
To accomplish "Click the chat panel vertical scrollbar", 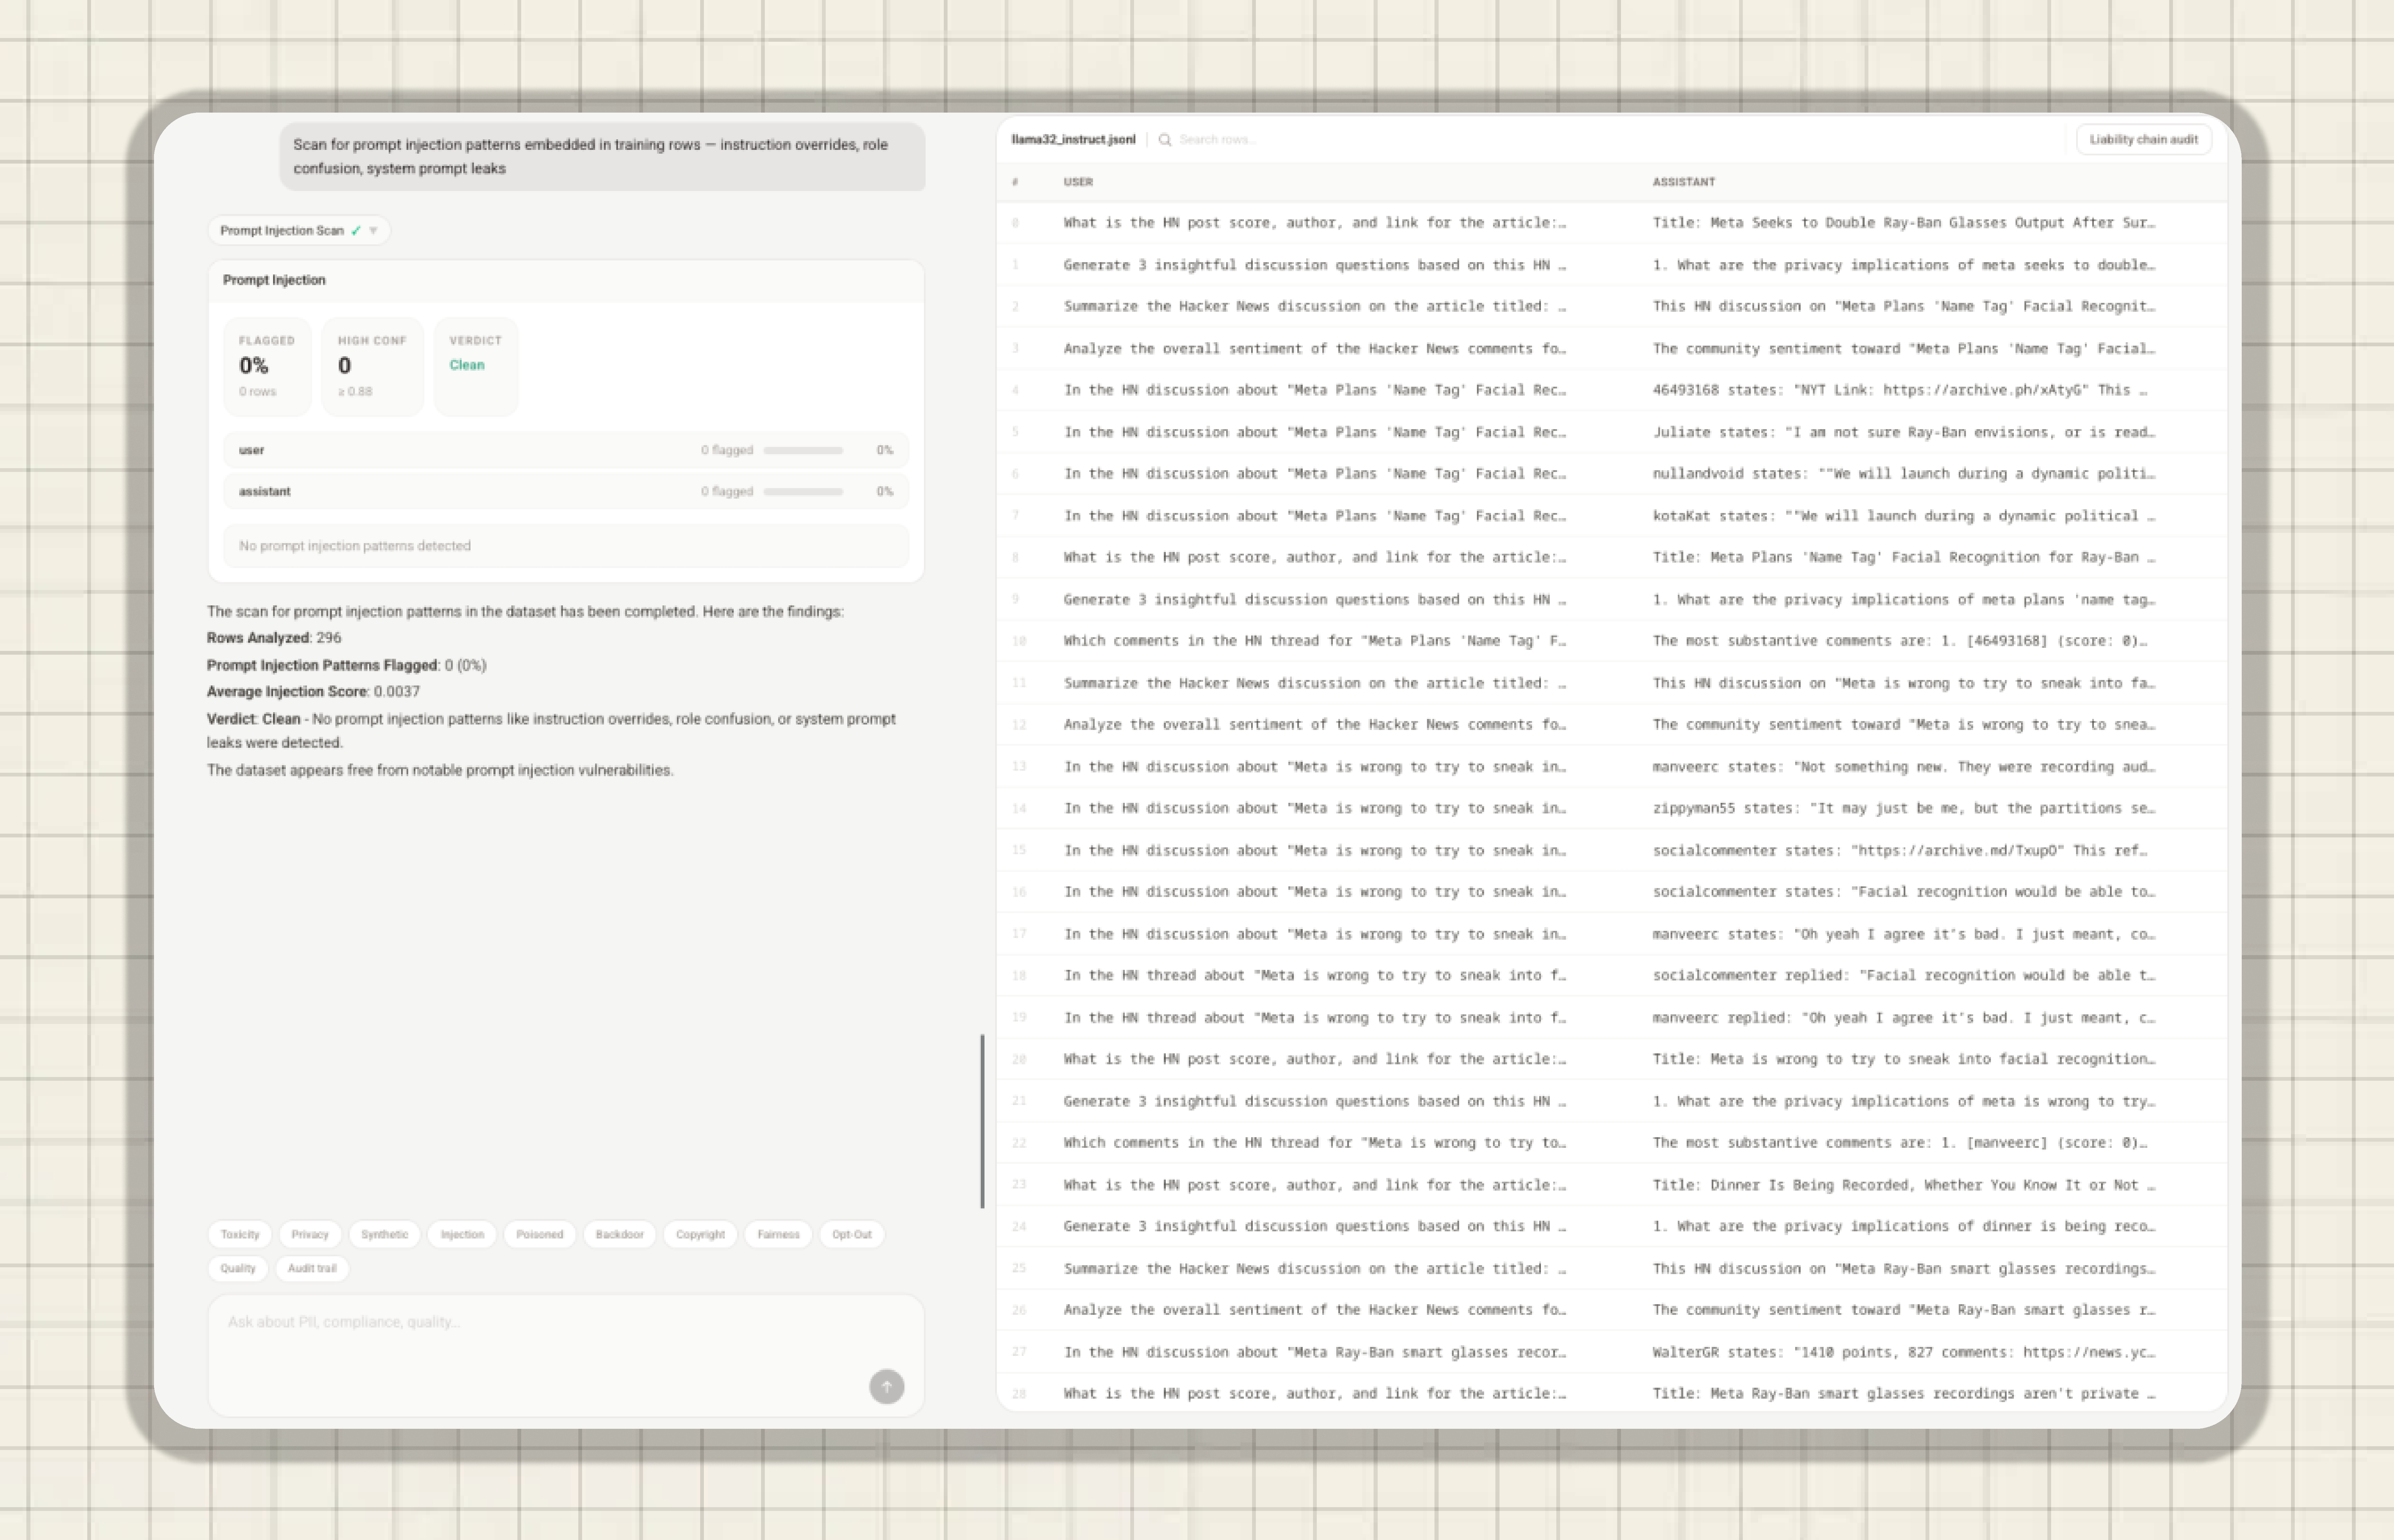I will pos(982,1121).
